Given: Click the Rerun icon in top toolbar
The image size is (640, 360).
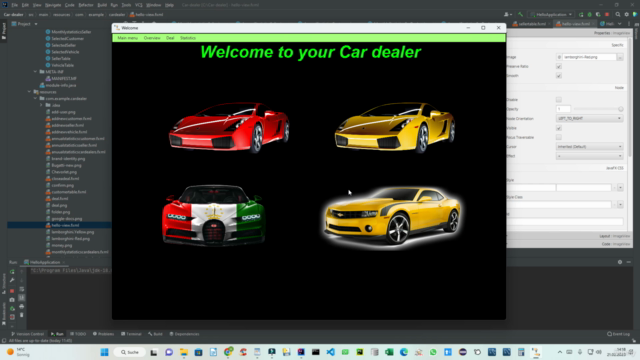Looking at the screenshot, I should pos(581,14).
